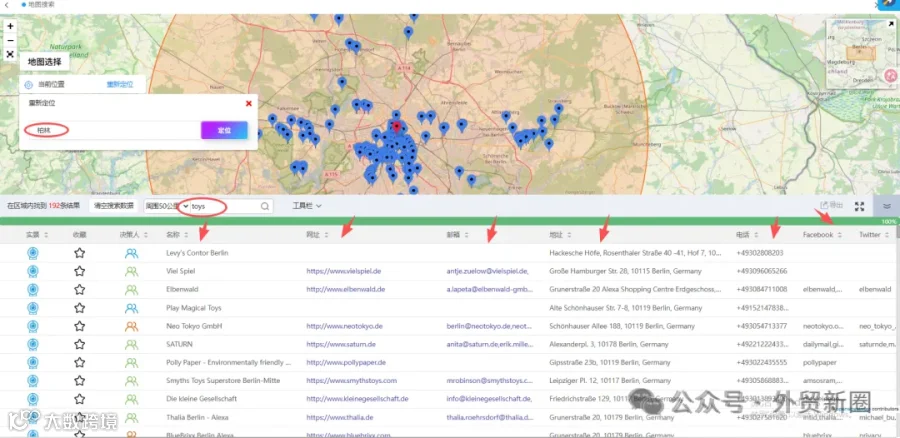
Task: Favorite Die kleine Gesellschaft with star
Action: 79,399
